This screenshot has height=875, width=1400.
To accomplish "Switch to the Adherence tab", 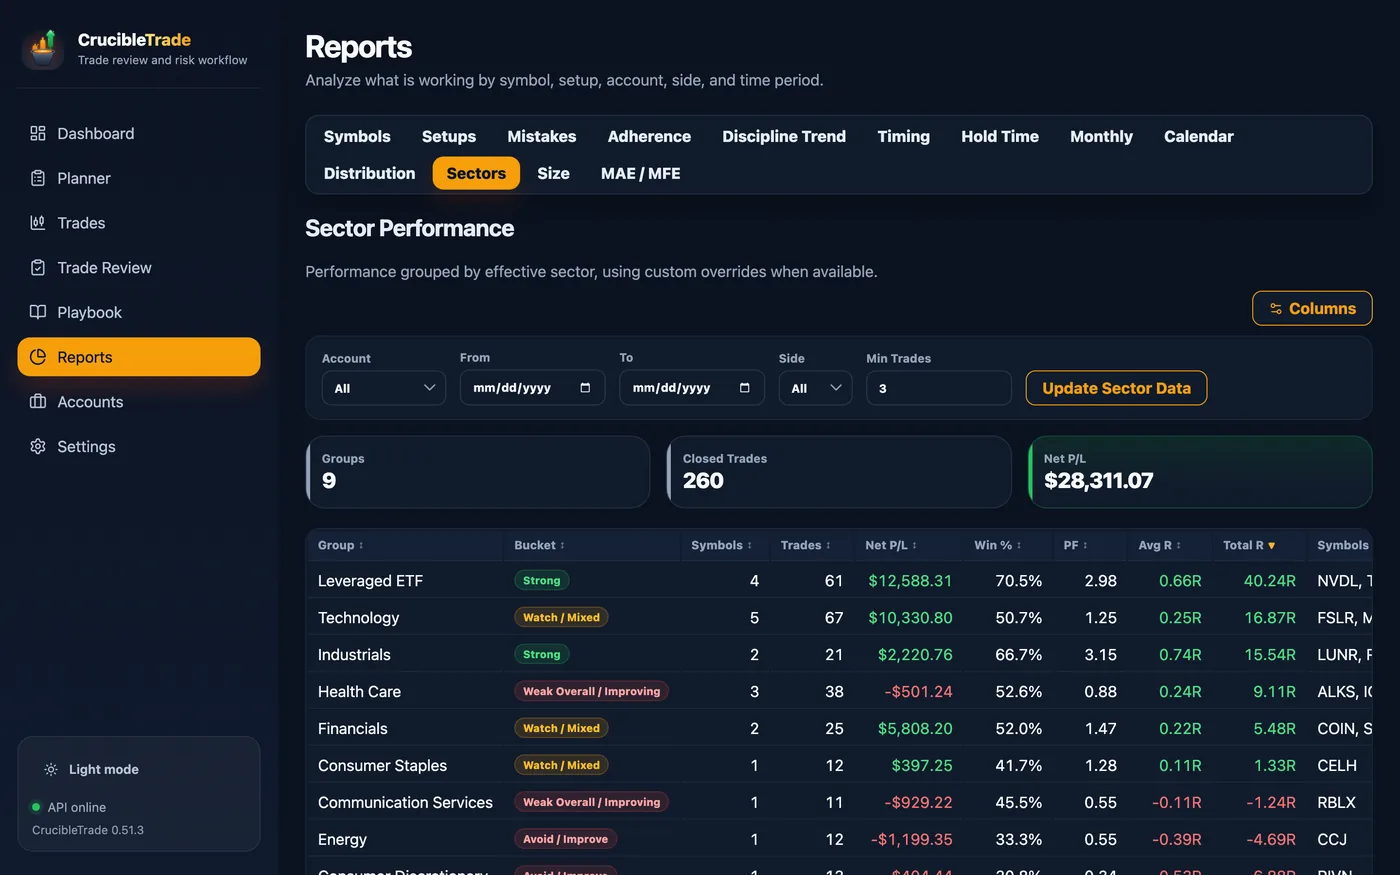I will [x=649, y=136].
